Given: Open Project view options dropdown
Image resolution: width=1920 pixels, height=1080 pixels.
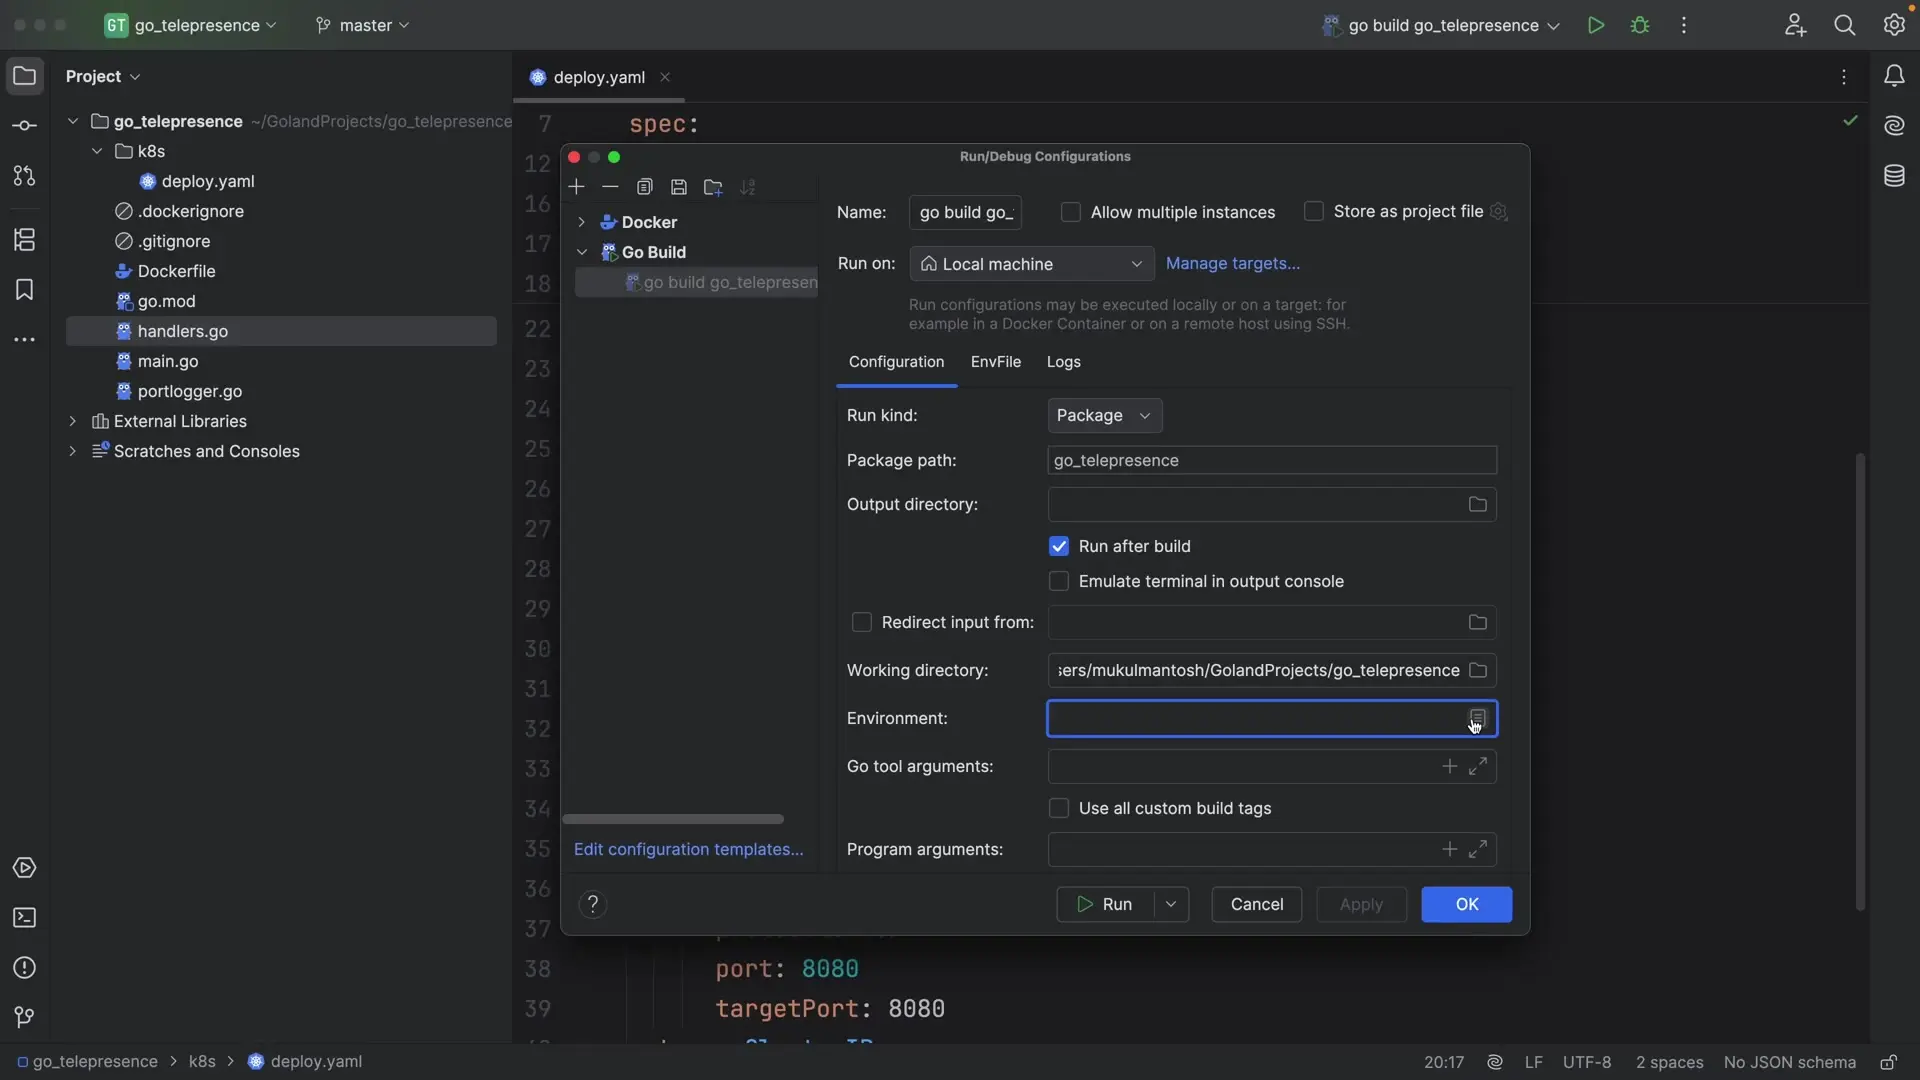Looking at the screenshot, I should click(x=103, y=76).
